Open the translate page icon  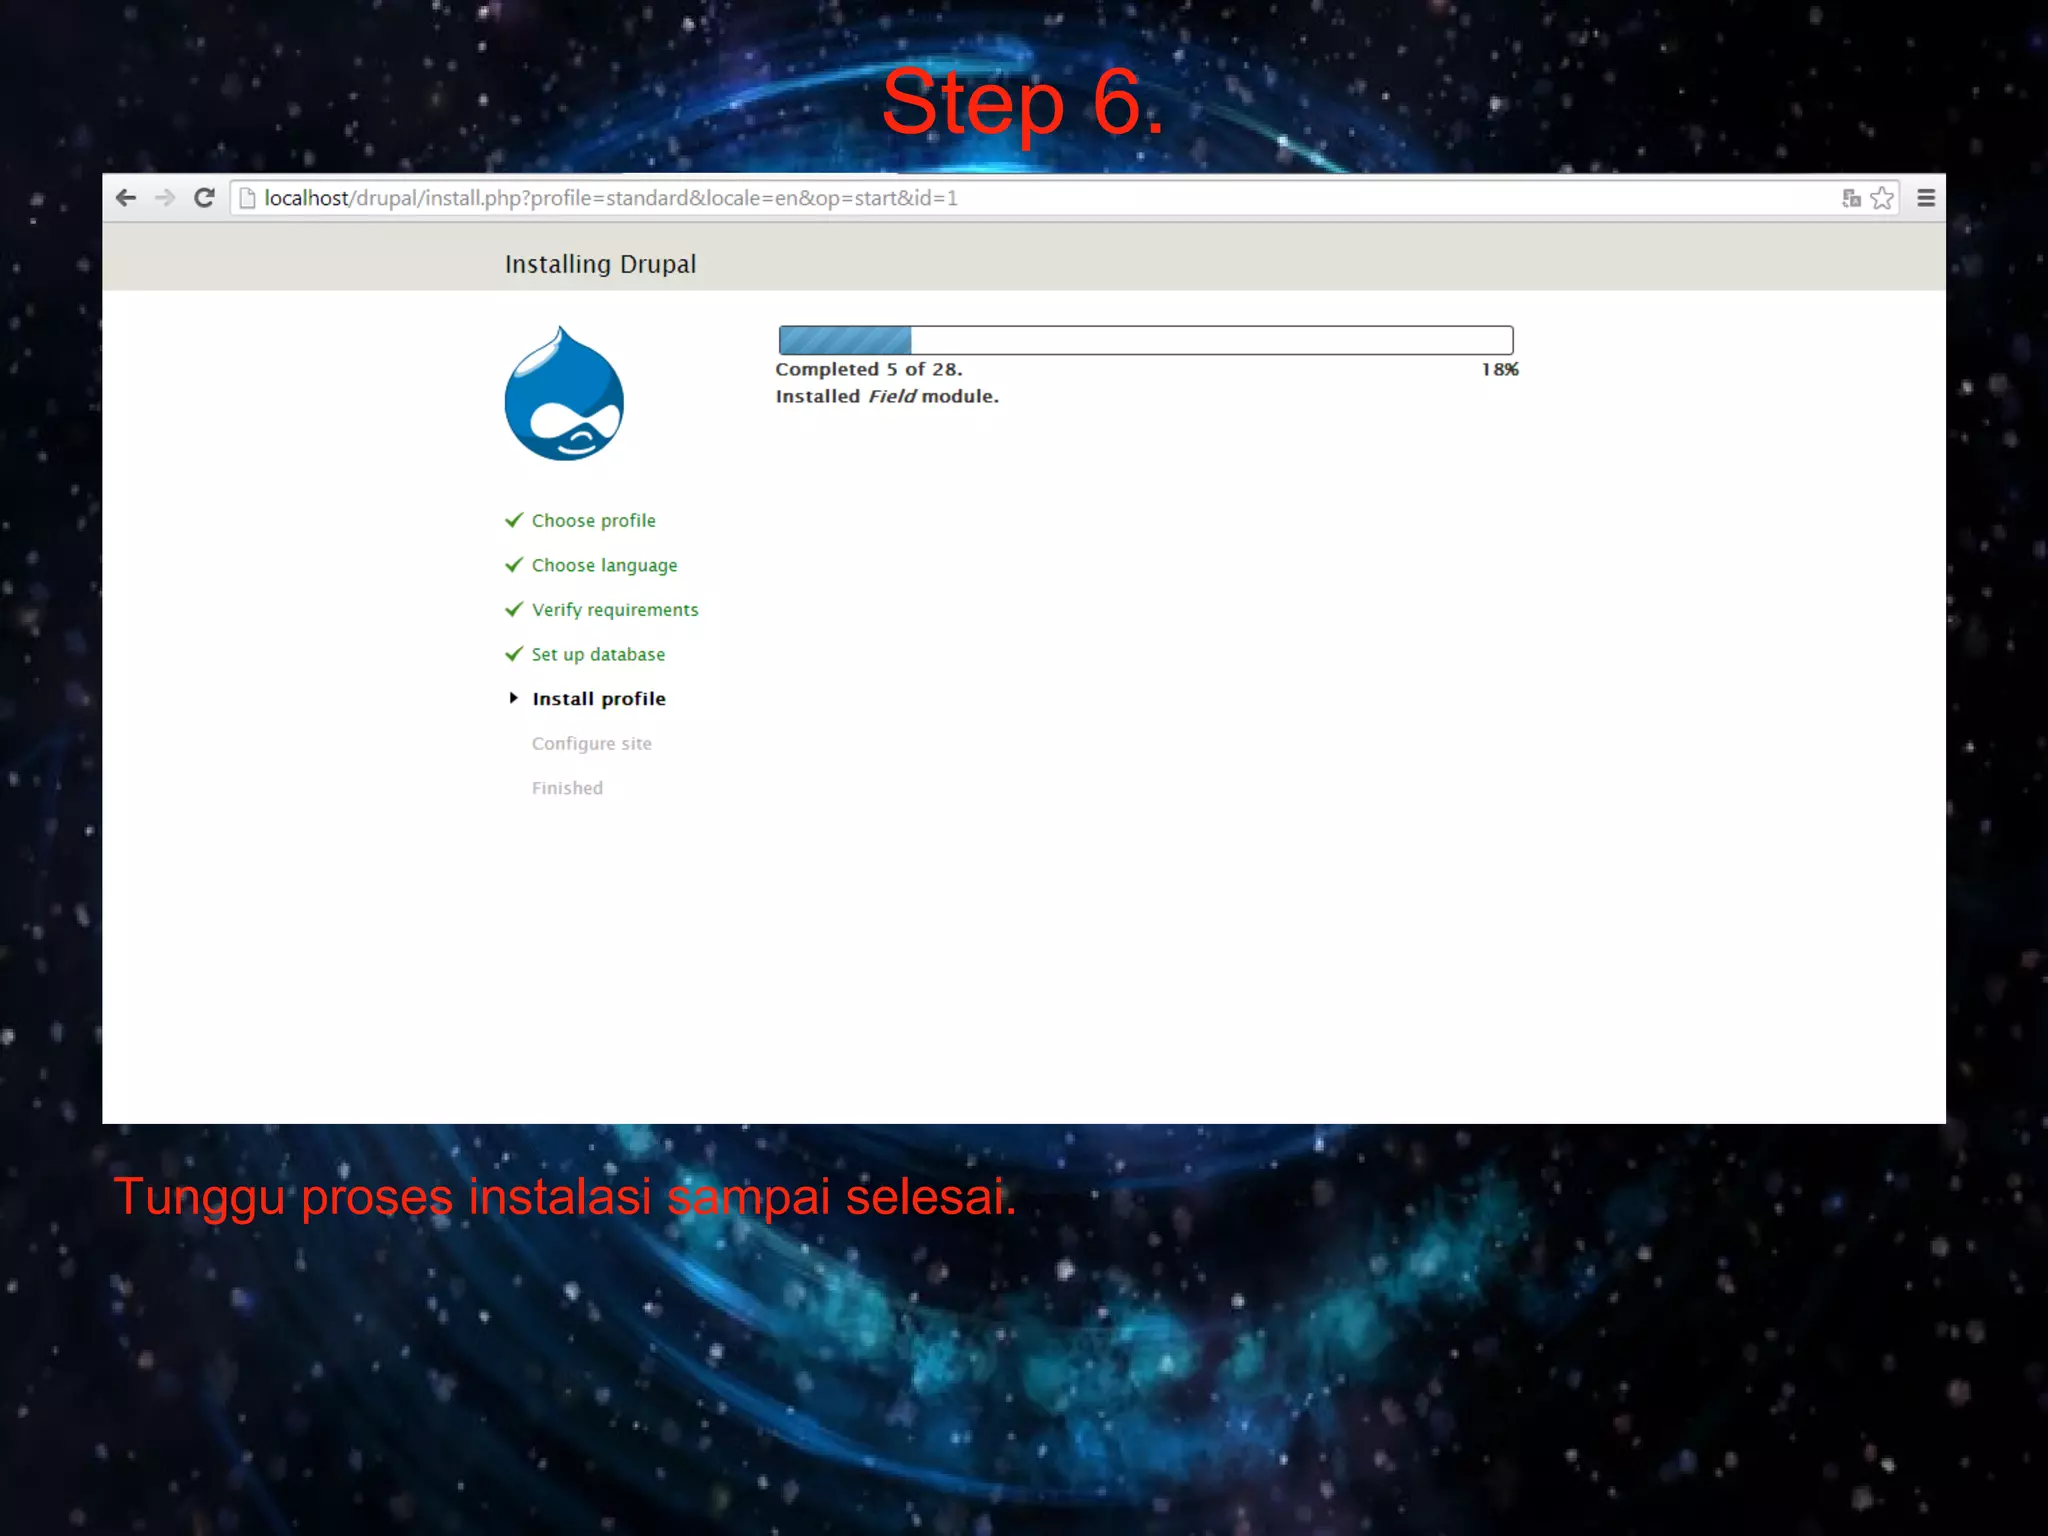pyautogui.click(x=1851, y=198)
